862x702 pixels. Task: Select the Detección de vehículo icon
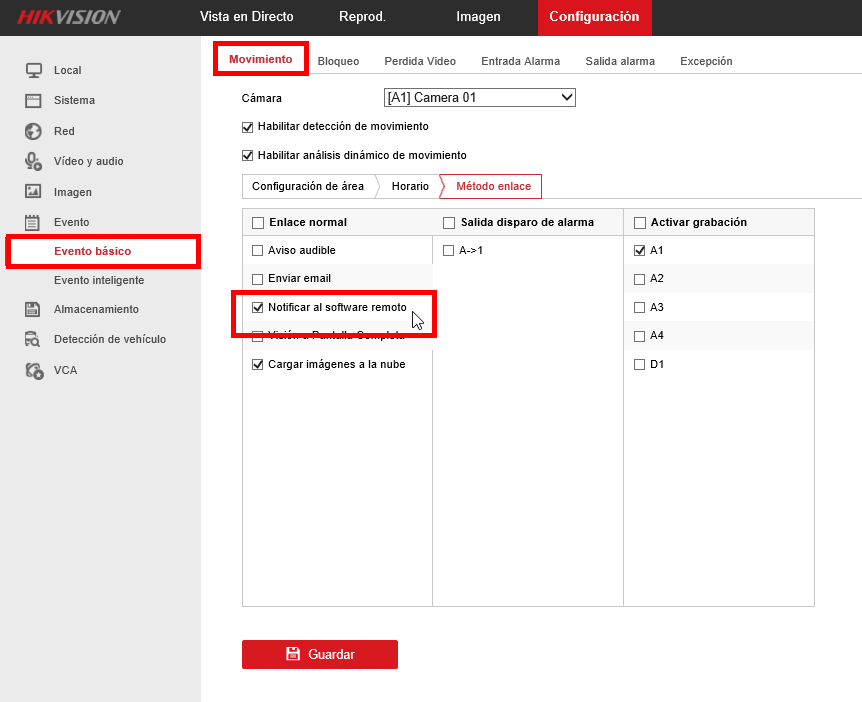(x=32, y=339)
